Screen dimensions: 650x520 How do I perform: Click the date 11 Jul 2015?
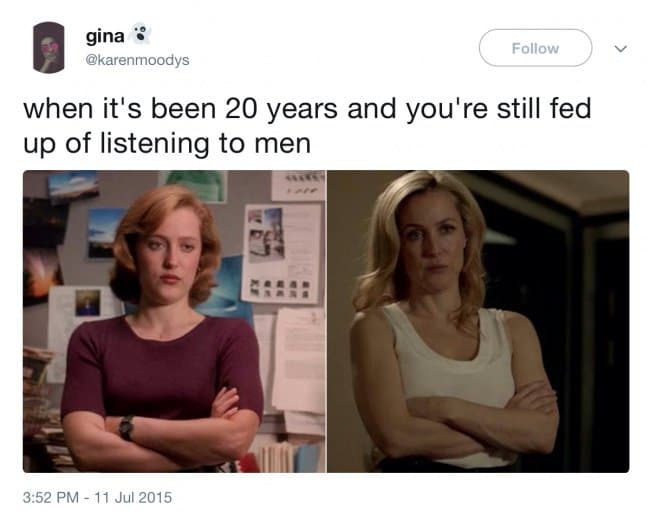pos(133,497)
